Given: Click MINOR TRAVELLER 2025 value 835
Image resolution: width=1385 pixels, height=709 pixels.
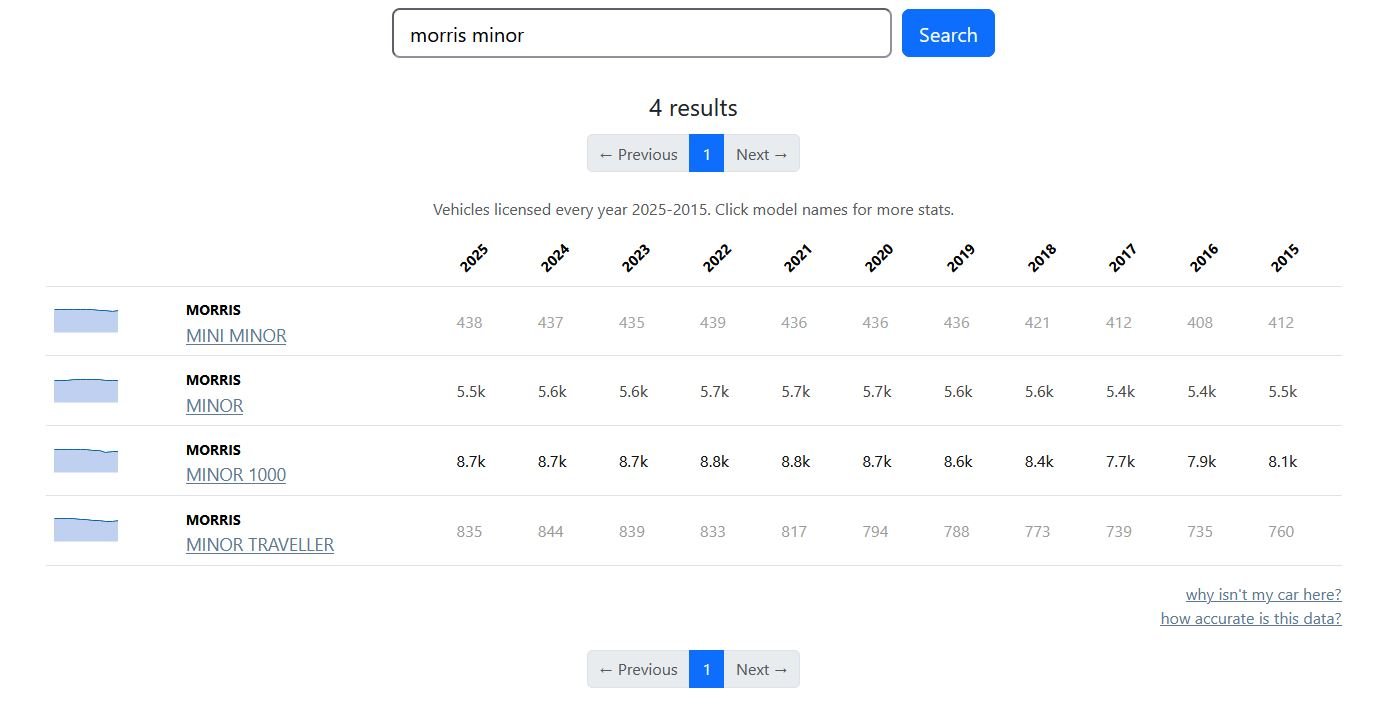Looking at the screenshot, I should point(469,531).
